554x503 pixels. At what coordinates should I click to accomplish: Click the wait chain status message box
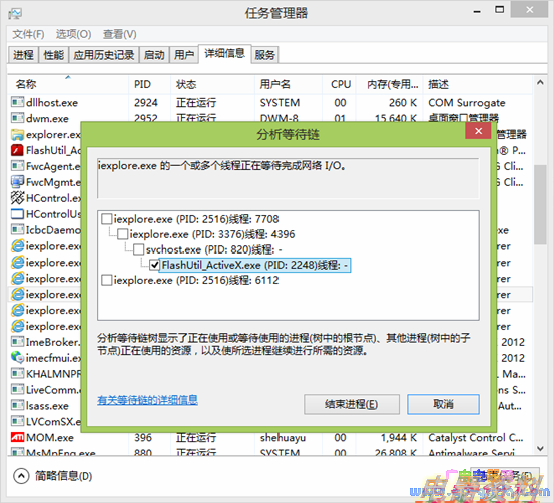[288, 178]
